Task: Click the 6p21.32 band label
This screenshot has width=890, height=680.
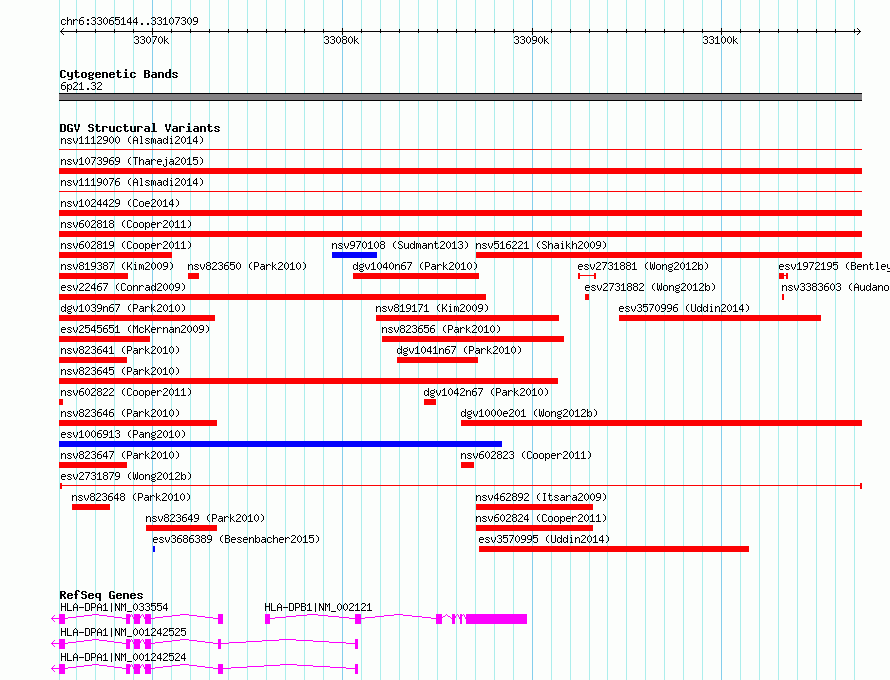Action: [81, 86]
